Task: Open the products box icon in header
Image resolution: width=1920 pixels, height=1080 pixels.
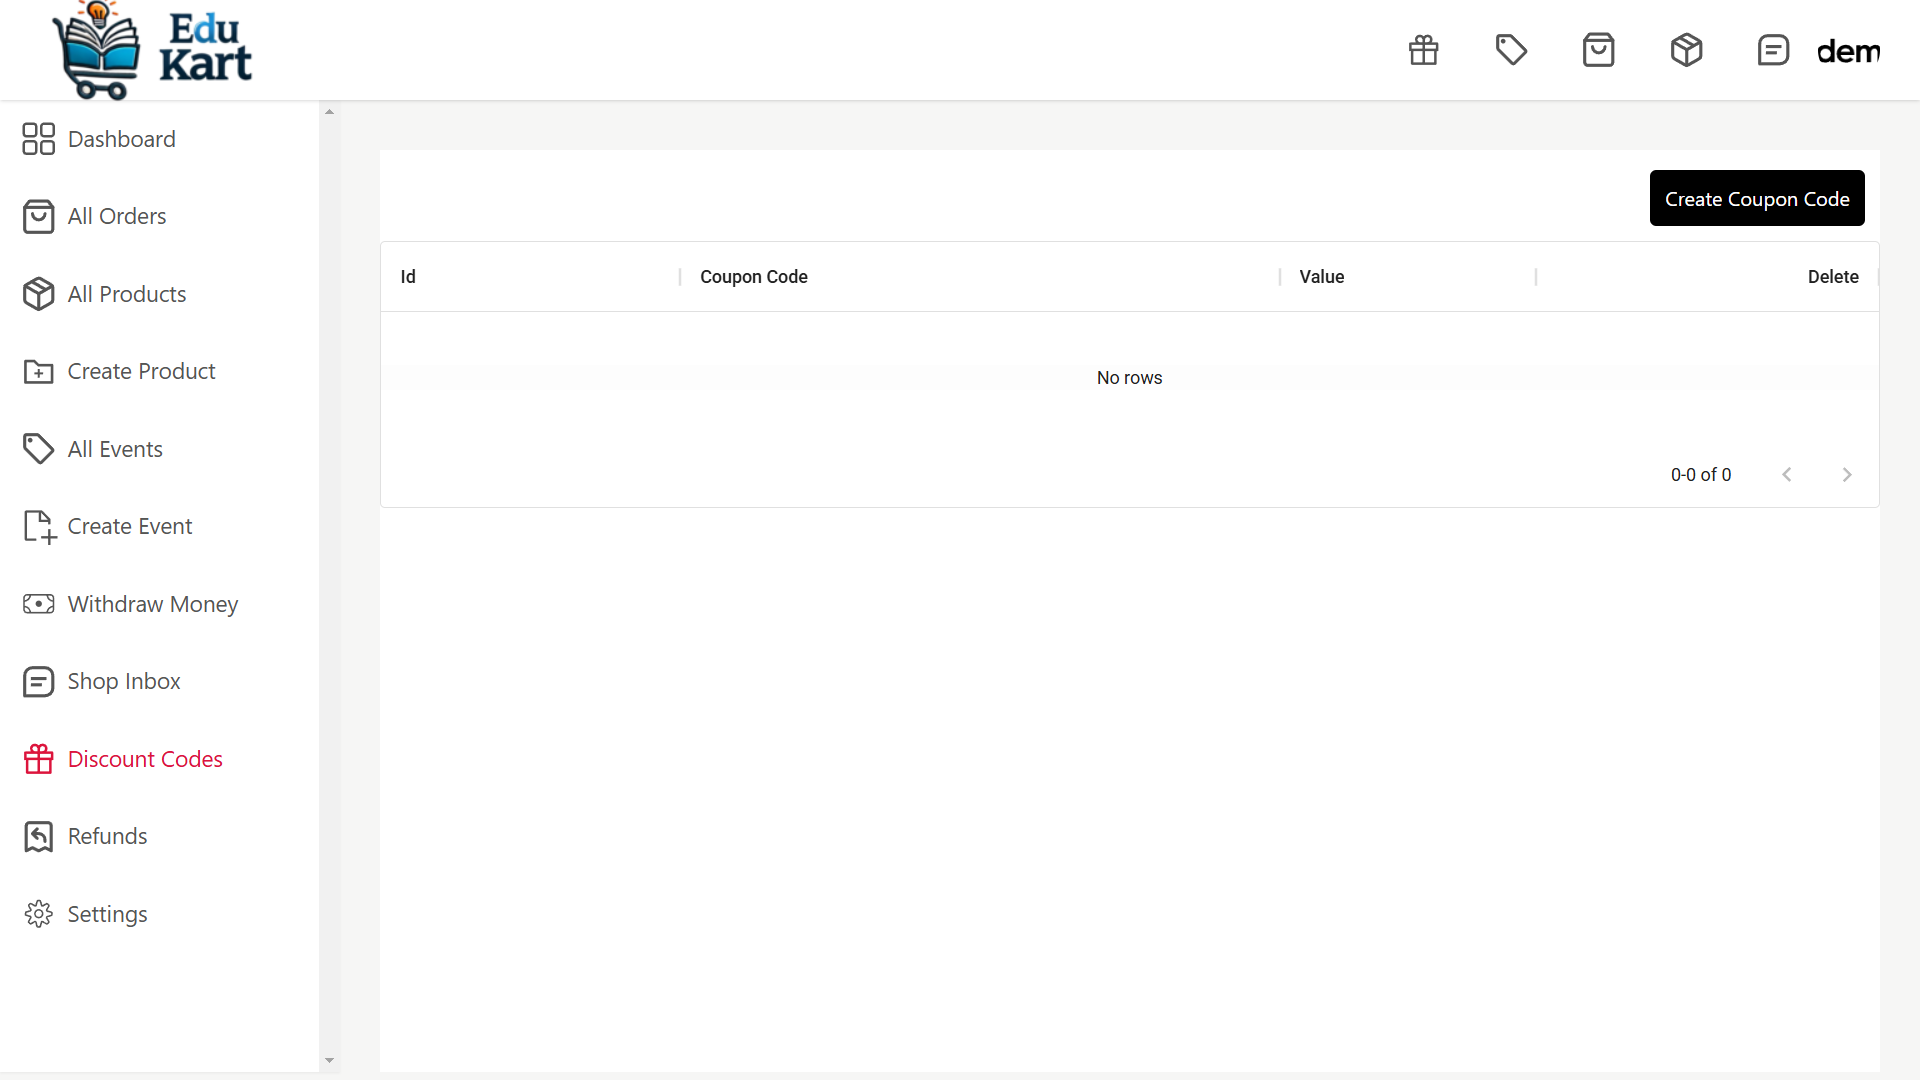Action: click(x=1686, y=50)
